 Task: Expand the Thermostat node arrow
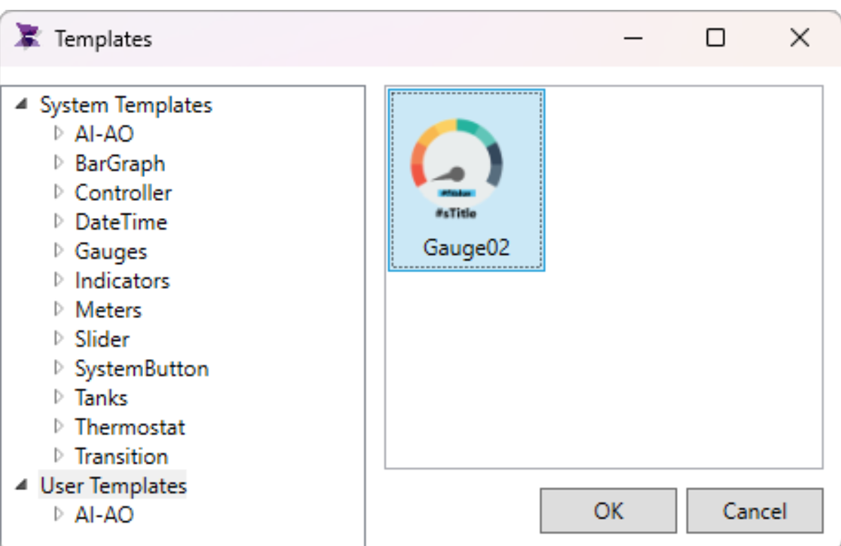pos(58,427)
